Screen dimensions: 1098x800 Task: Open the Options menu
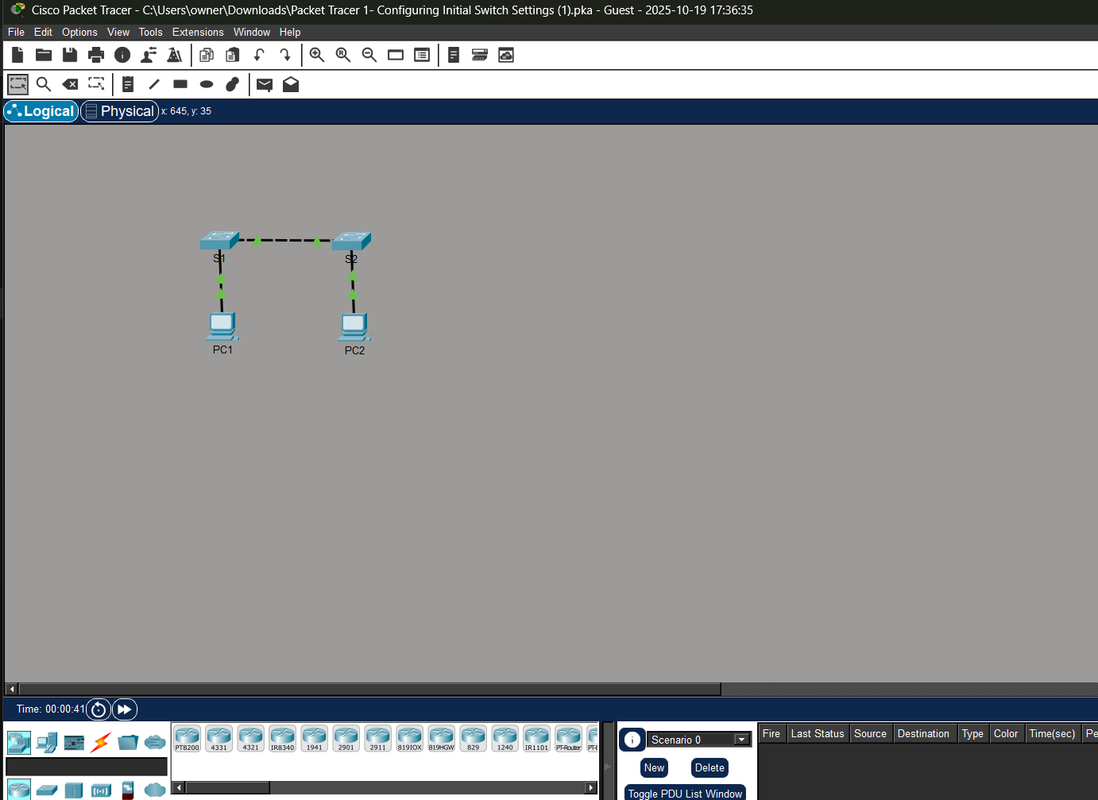pos(79,32)
